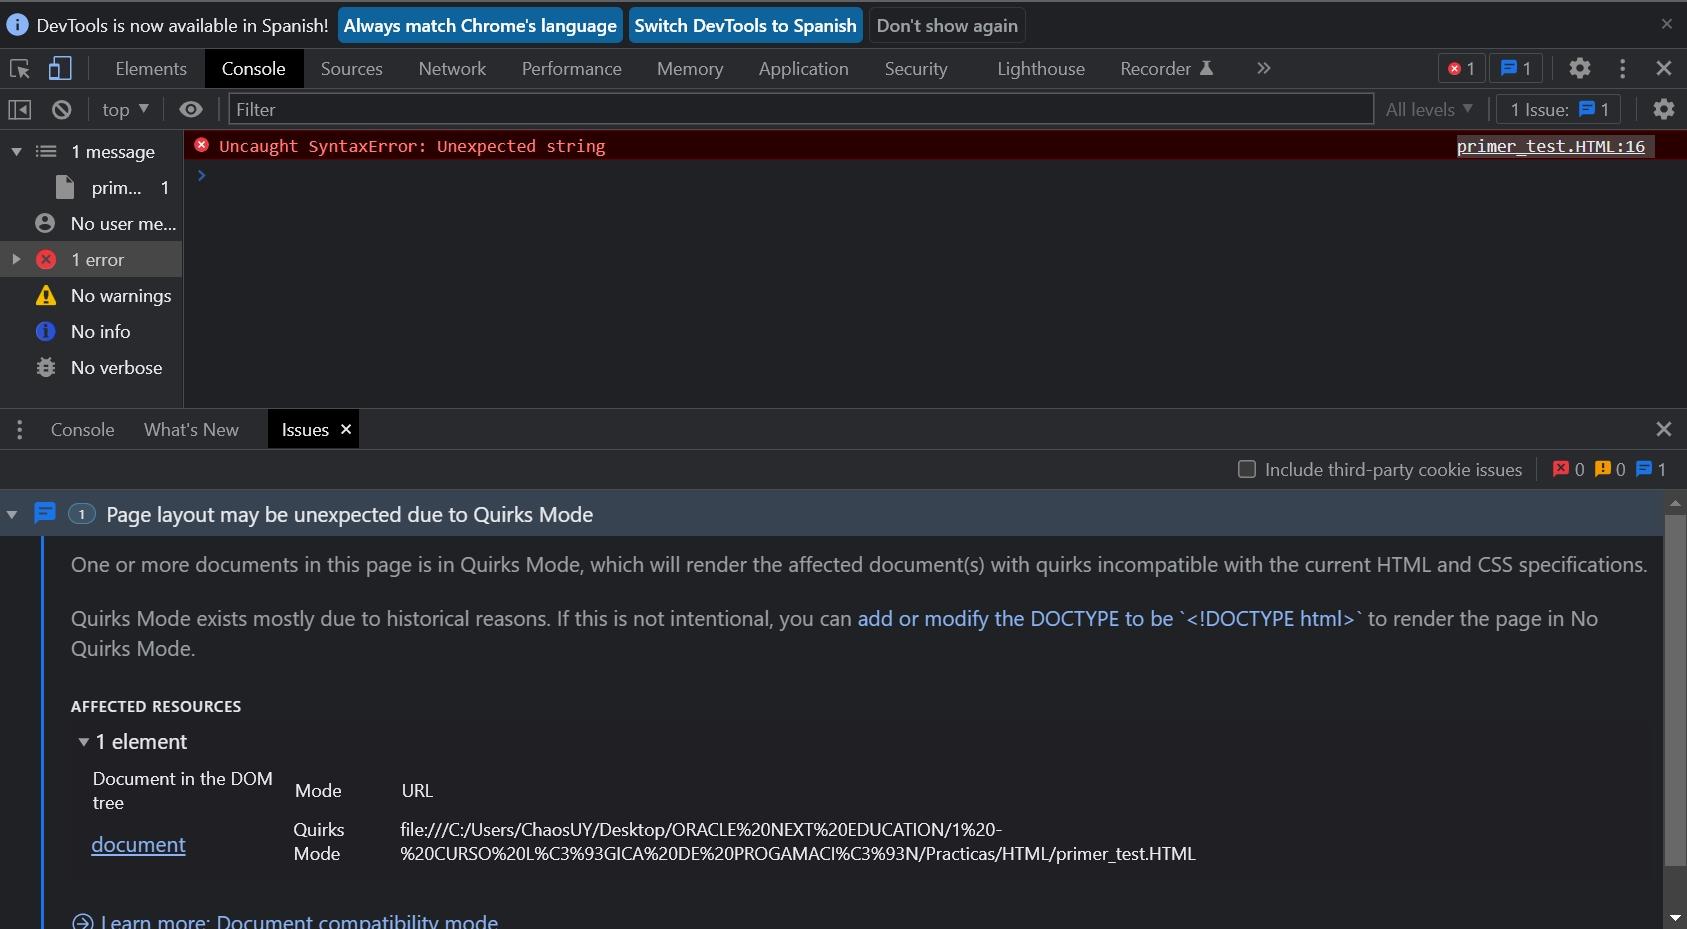Open console settings gear
1687x929 pixels.
(1663, 109)
